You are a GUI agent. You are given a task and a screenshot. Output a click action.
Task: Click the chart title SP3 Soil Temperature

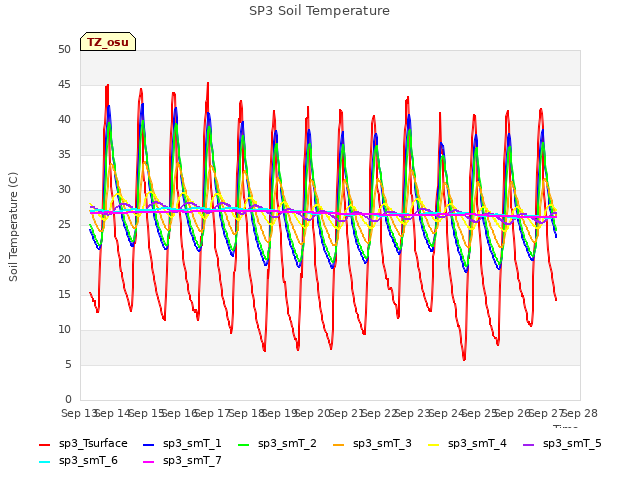[319, 11]
